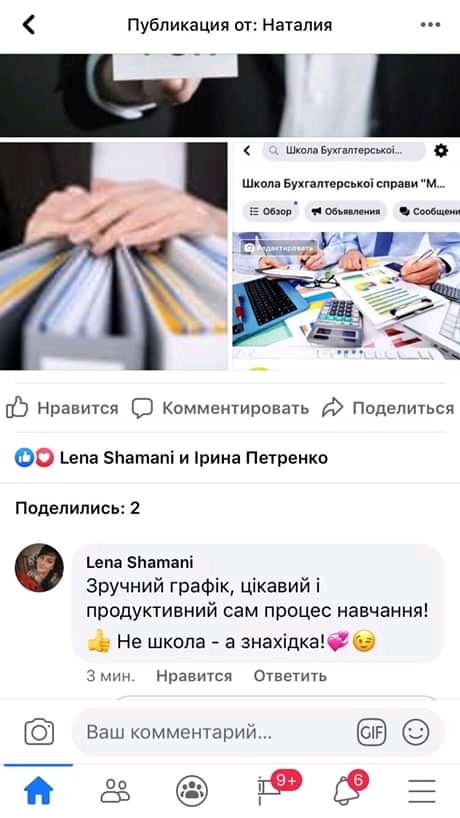
Task: Share the post via Поделиться
Action: pyautogui.click(x=388, y=408)
